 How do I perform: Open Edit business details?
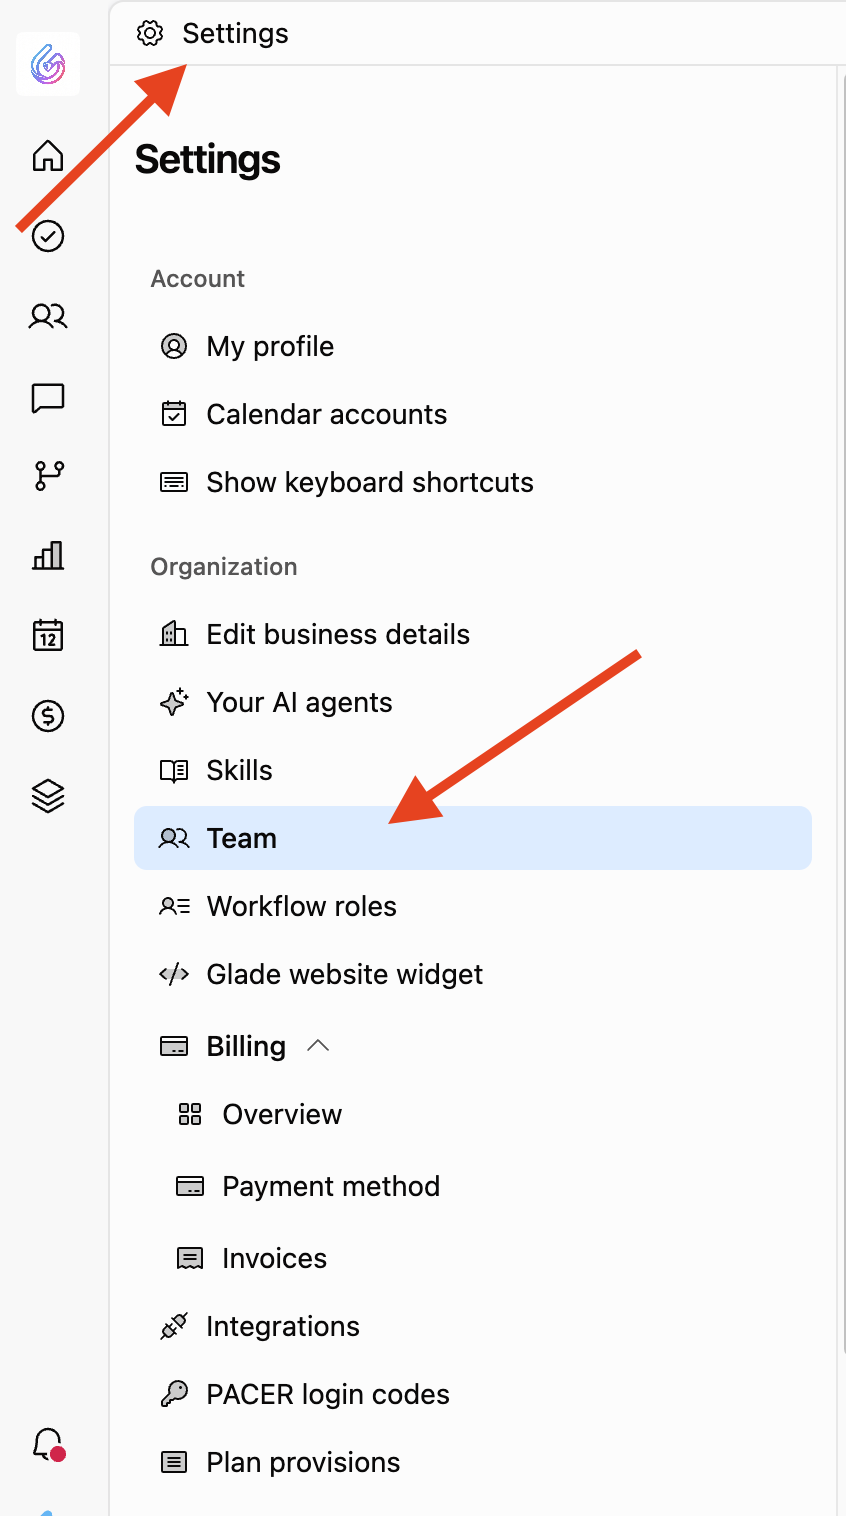point(473,634)
